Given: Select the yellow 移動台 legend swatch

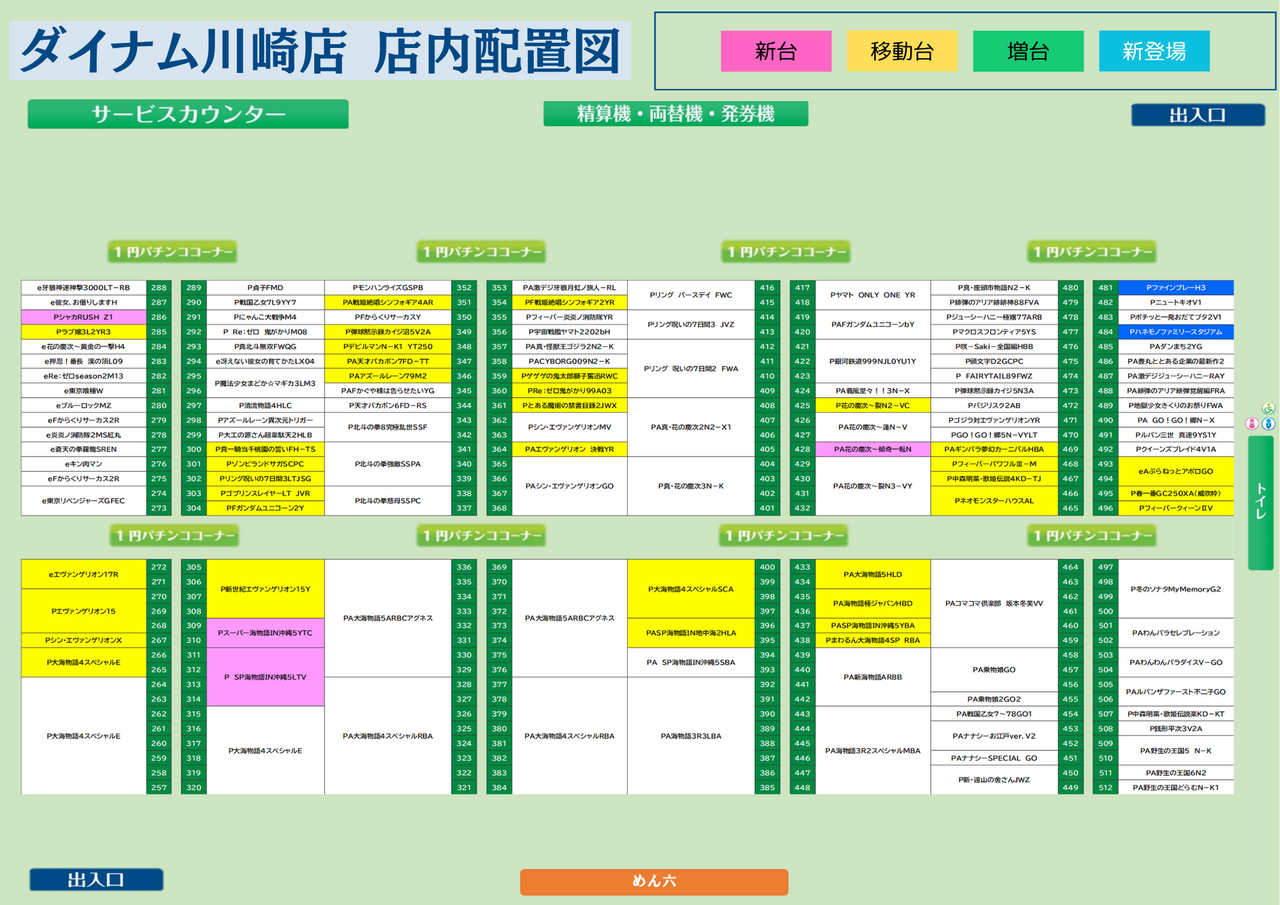Looking at the screenshot, I should 902,51.
